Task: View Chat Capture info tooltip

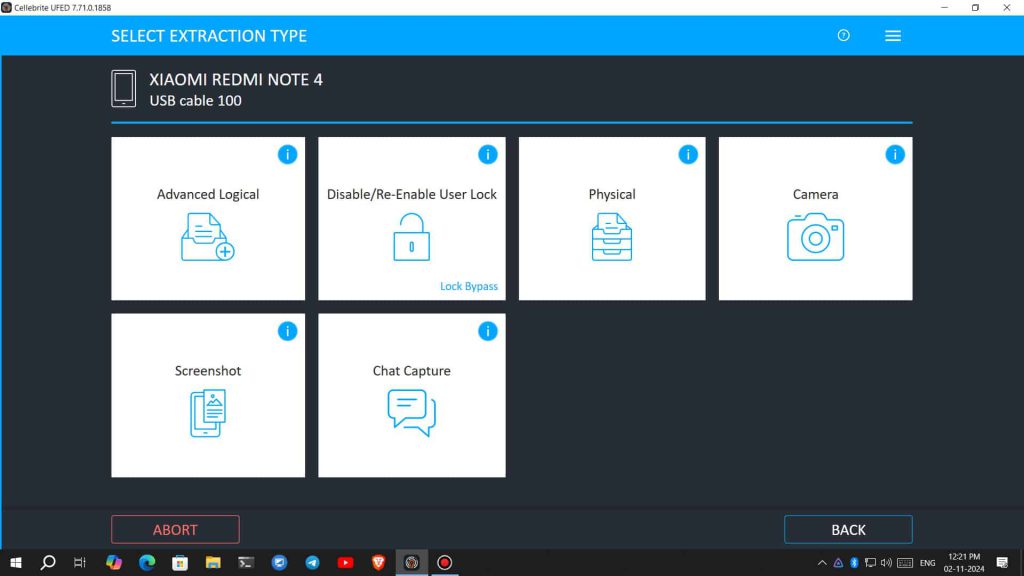Action: coord(487,331)
